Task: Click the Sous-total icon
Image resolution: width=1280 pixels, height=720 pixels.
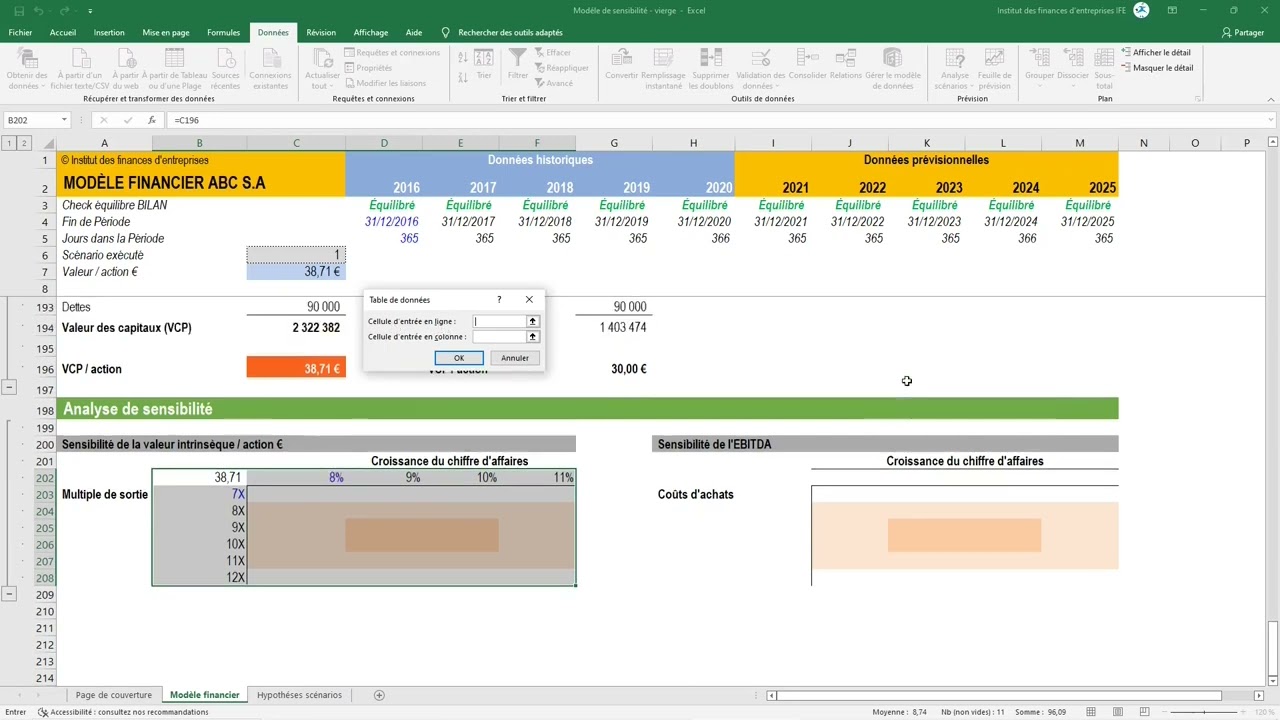Action: 1104,58
